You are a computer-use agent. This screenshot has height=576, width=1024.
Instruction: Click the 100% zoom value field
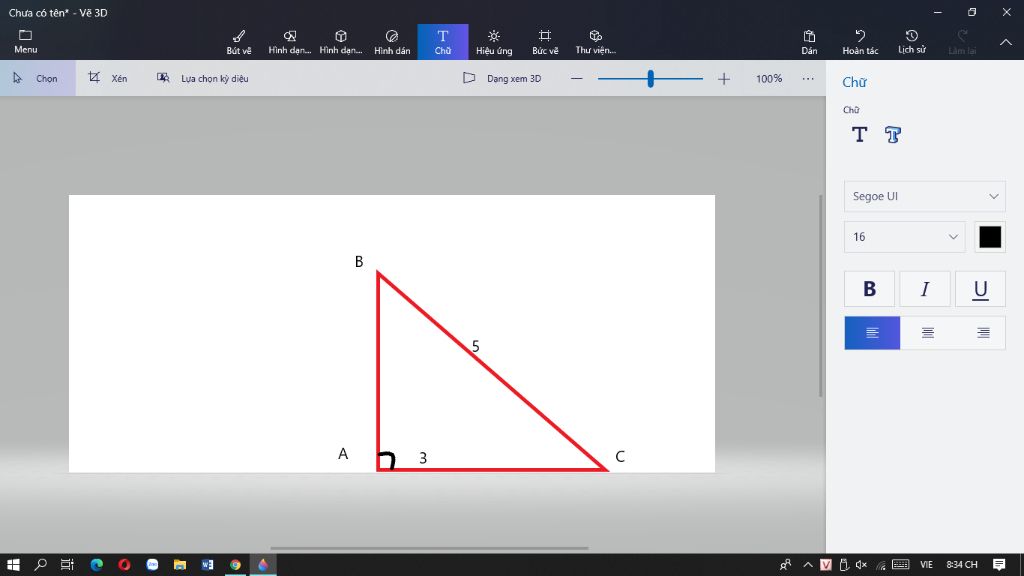(769, 78)
